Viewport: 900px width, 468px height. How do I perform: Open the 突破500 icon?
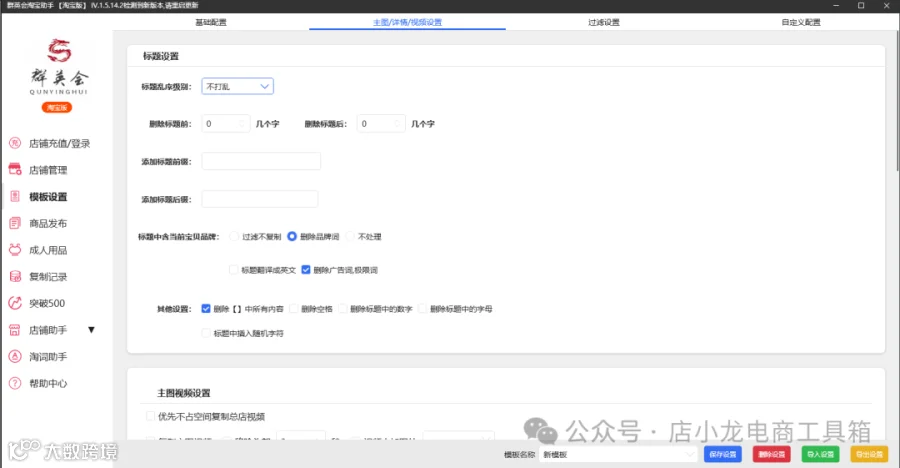click(x=15, y=303)
